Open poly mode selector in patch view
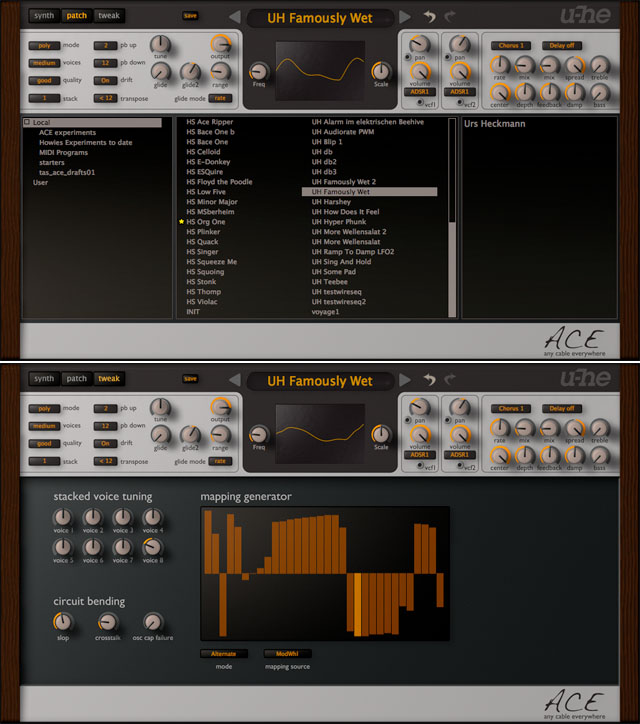The height and width of the screenshot is (724, 640). click(x=44, y=45)
